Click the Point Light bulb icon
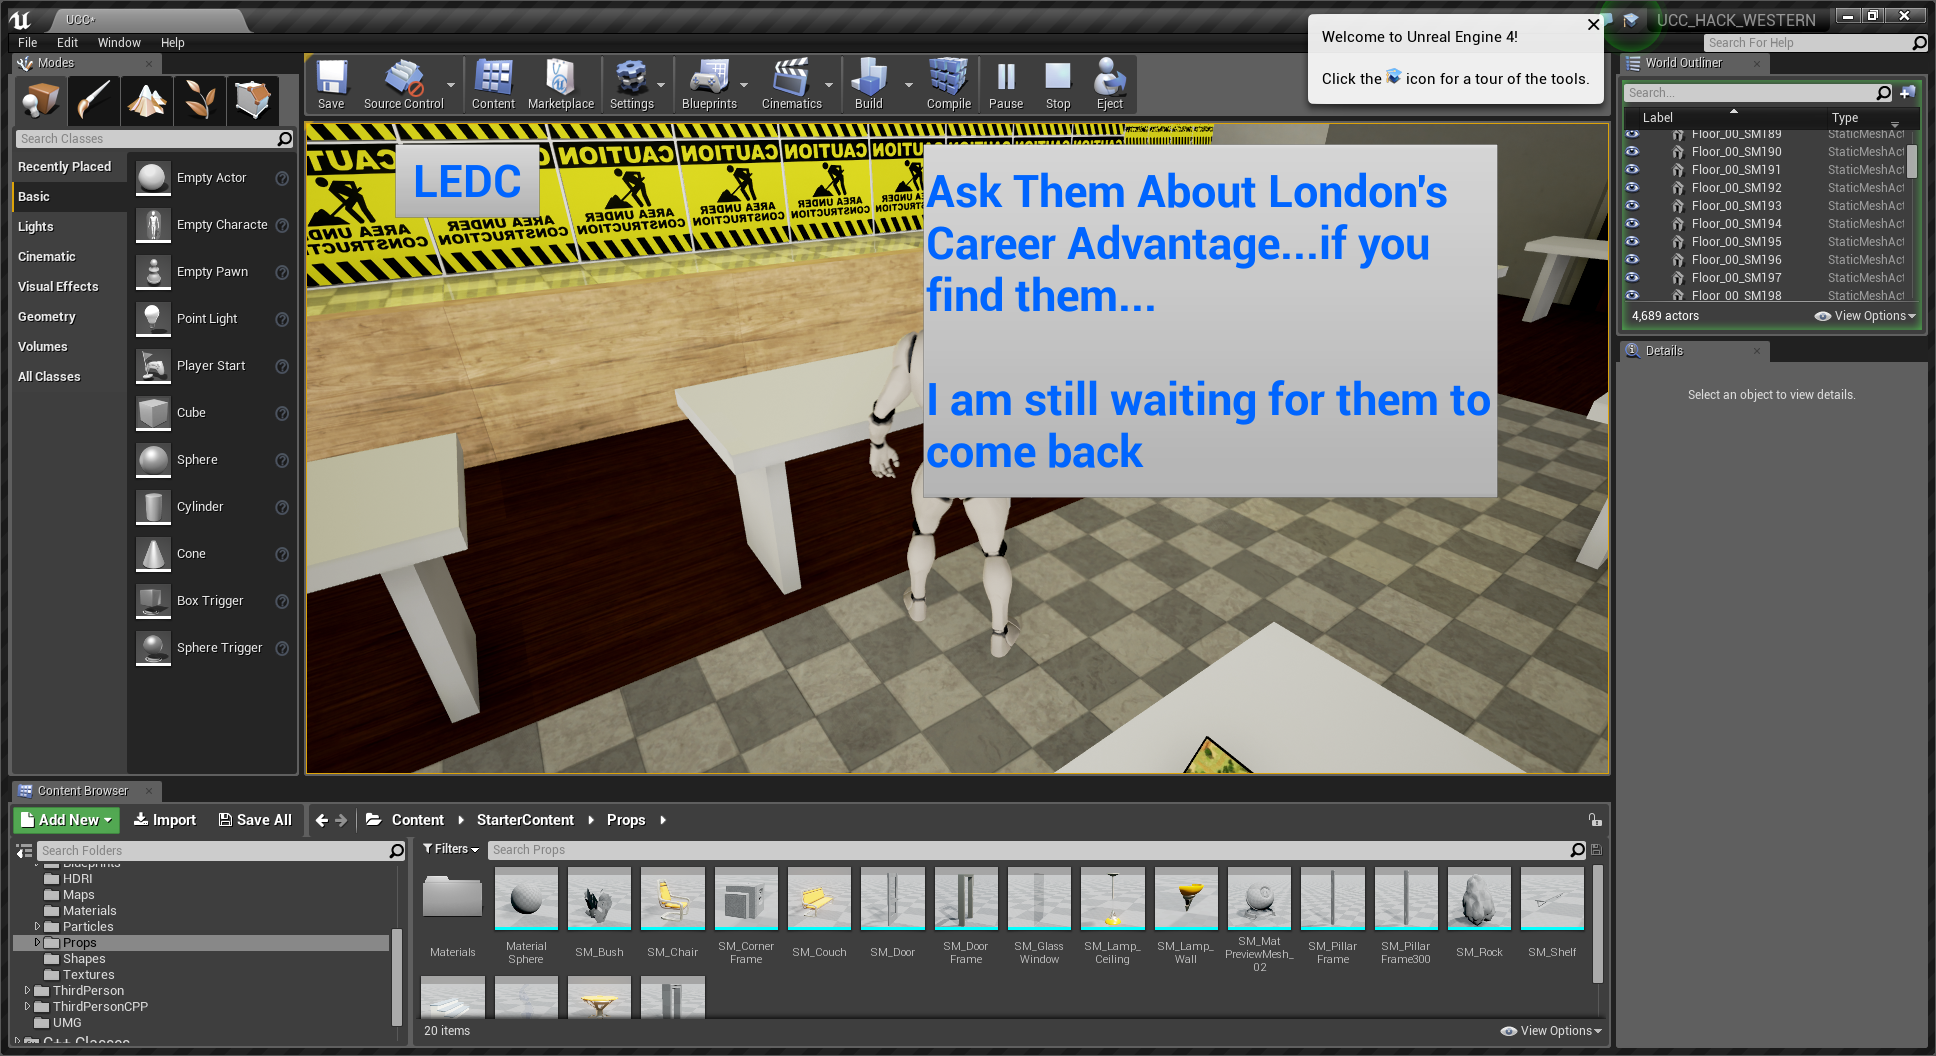The height and width of the screenshot is (1056, 1936). pos(153,319)
